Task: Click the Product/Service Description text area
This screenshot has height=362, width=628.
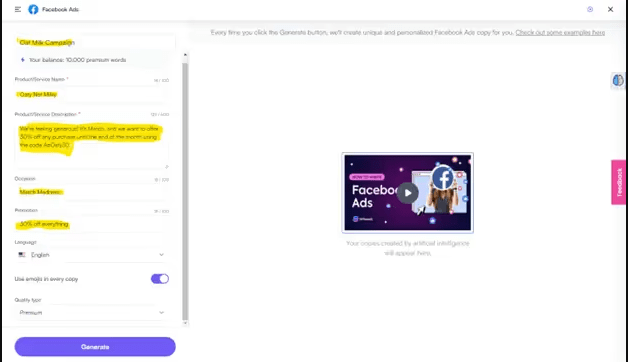Action: coord(92,144)
